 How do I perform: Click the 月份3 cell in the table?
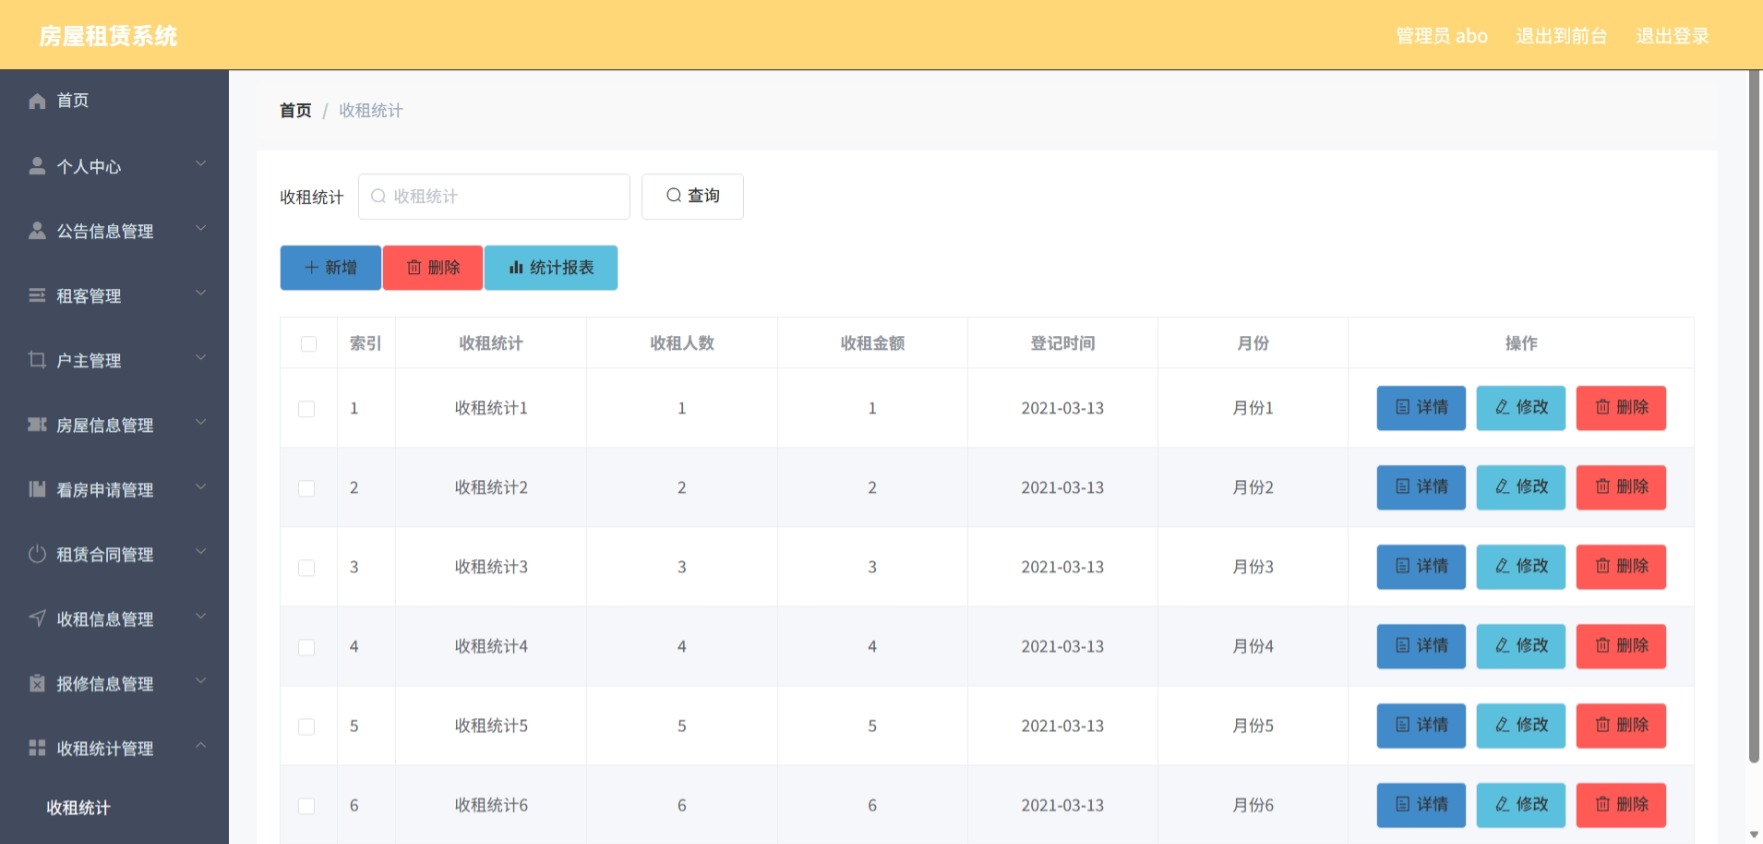click(1252, 567)
